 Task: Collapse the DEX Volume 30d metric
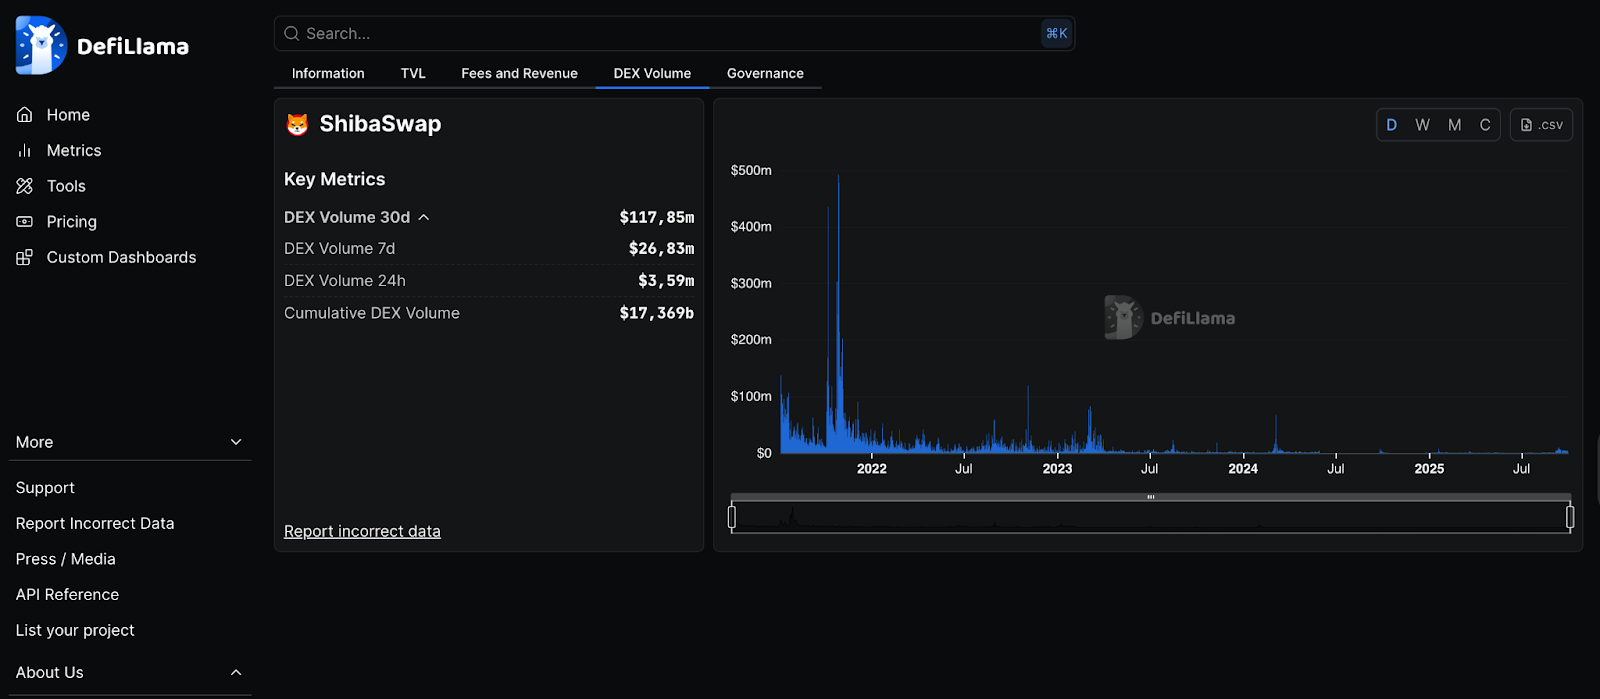click(x=424, y=217)
